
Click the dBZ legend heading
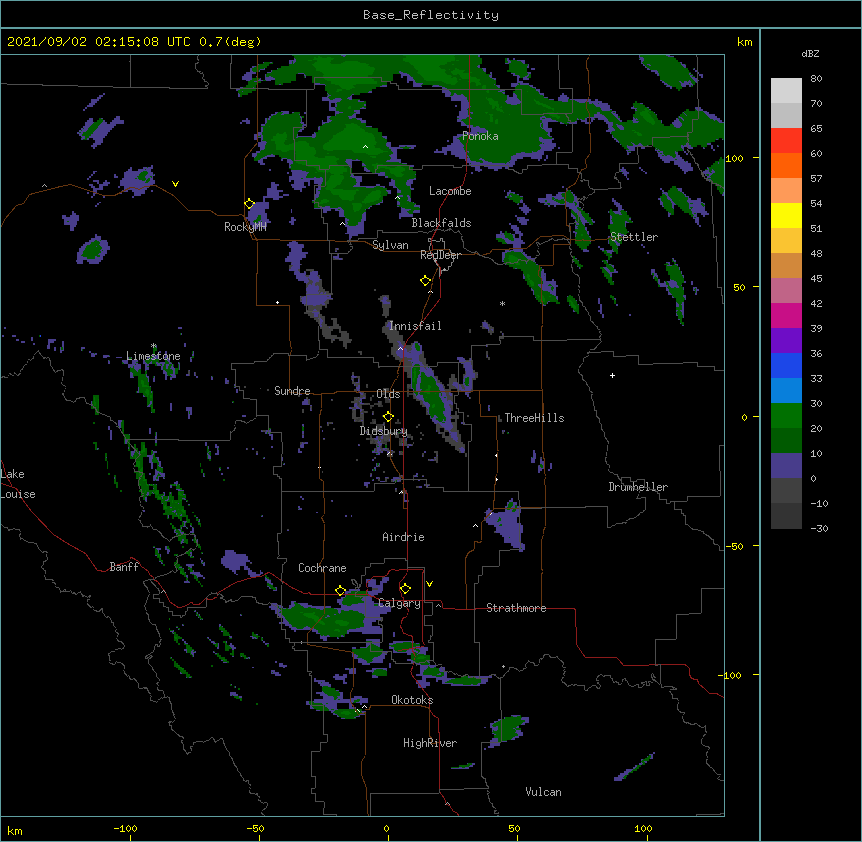pos(810,53)
